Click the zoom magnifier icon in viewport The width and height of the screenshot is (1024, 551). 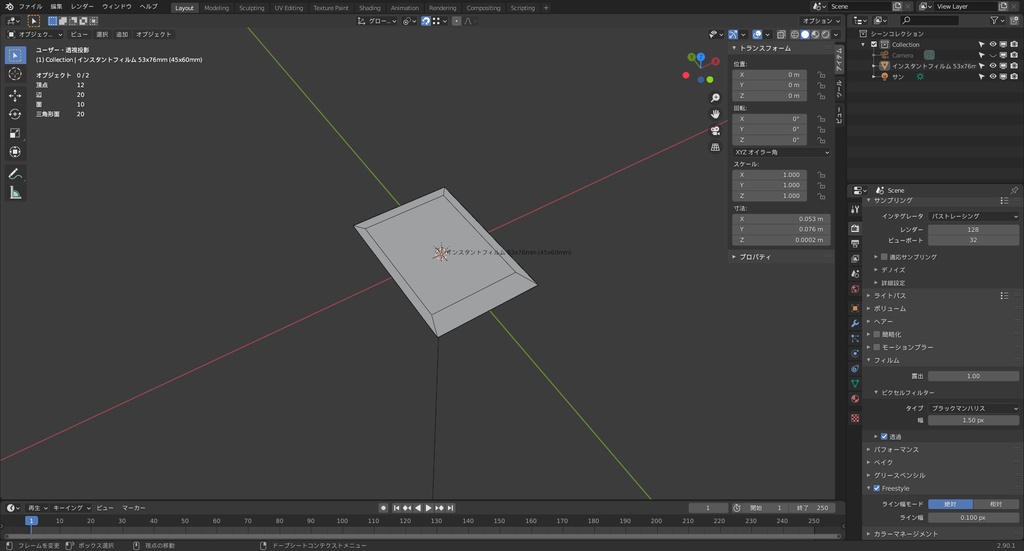pyautogui.click(x=715, y=98)
